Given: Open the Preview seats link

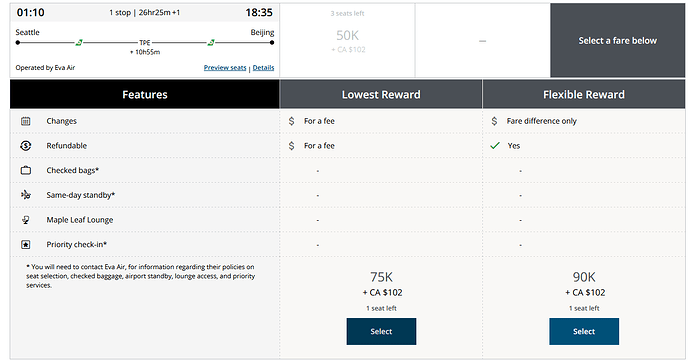Looking at the screenshot, I should point(225,68).
